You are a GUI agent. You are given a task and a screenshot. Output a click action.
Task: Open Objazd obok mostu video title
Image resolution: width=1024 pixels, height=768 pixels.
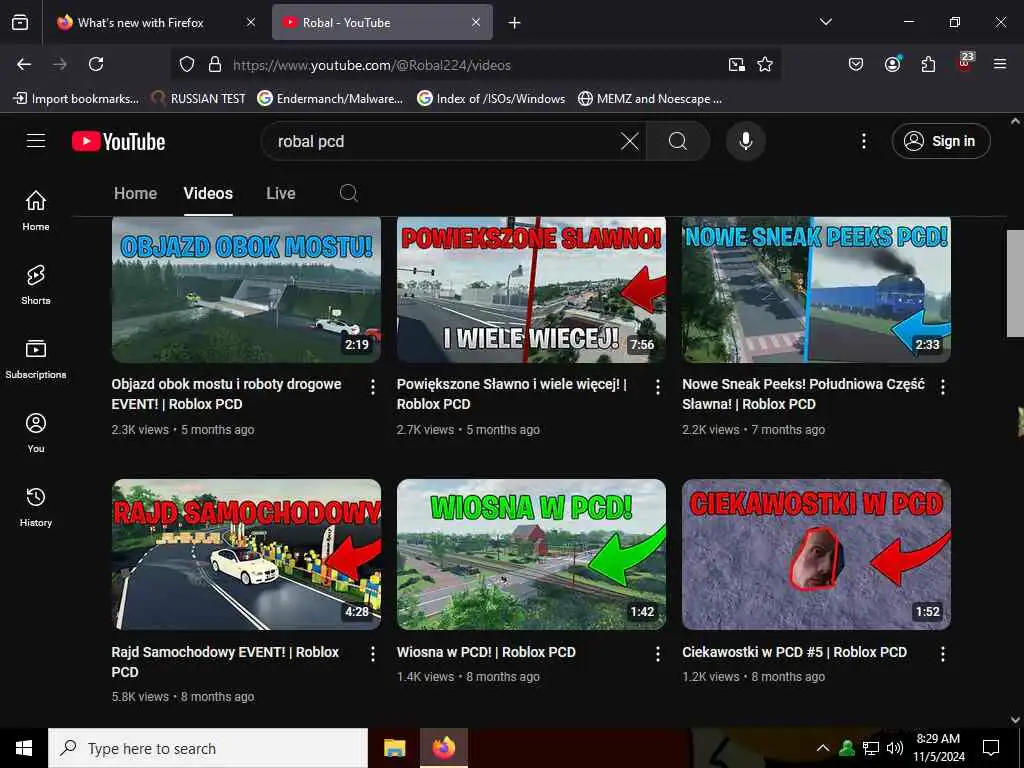pyautogui.click(x=226, y=394)
